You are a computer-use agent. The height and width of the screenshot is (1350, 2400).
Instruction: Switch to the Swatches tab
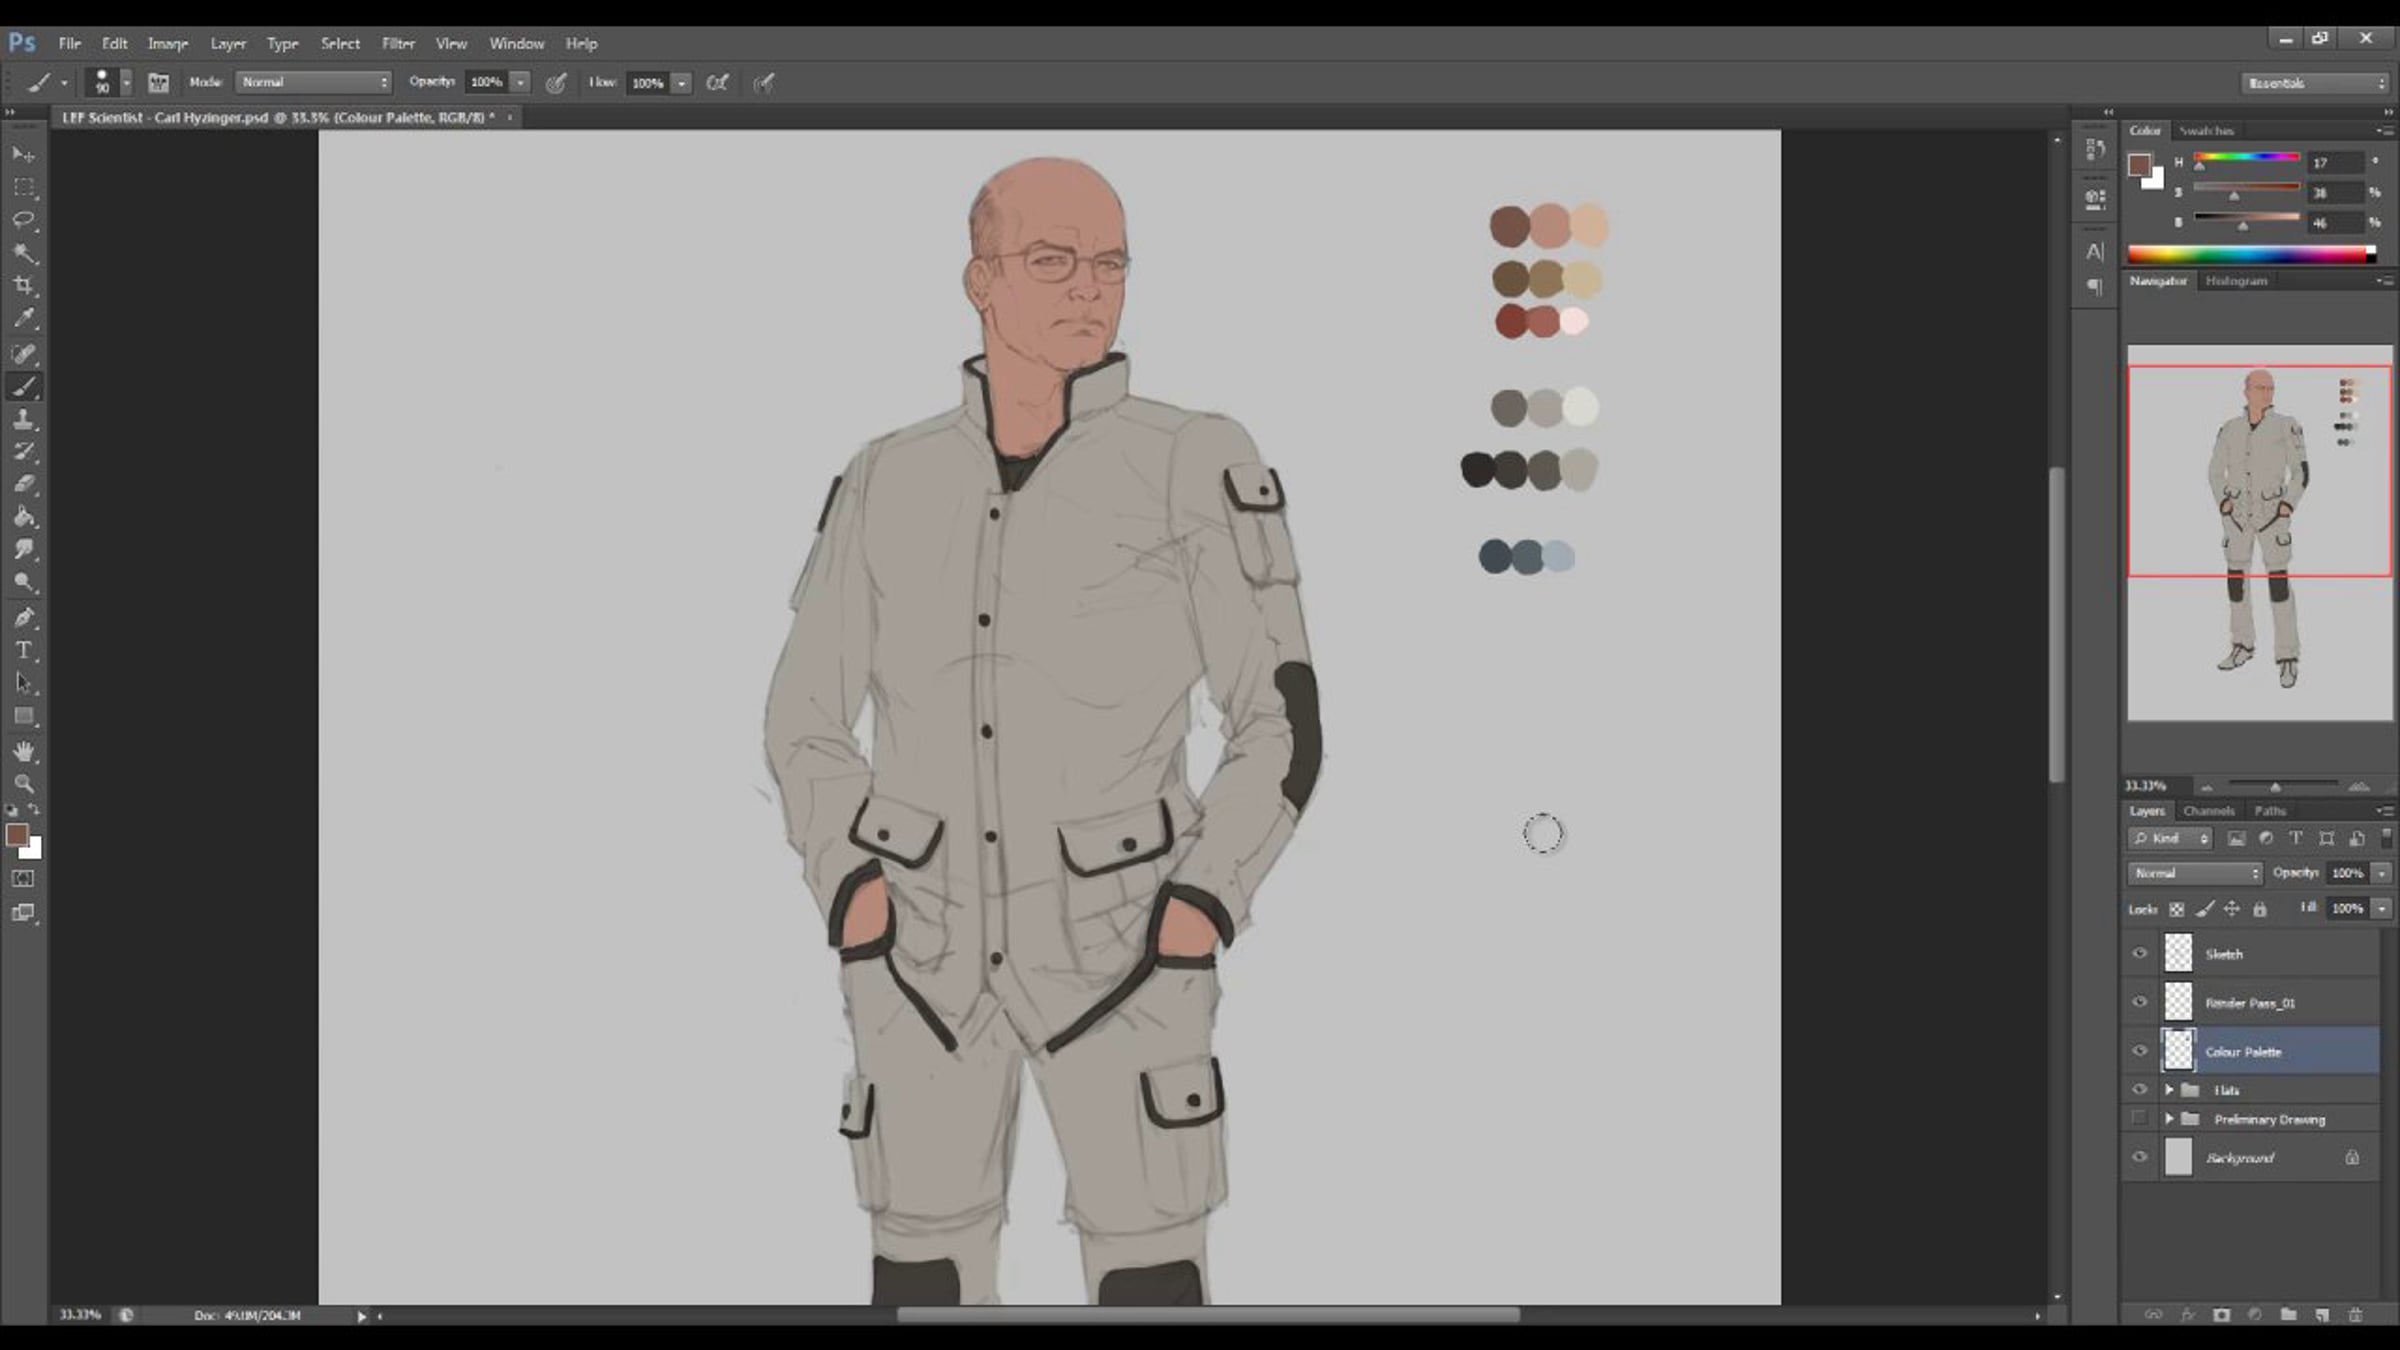2206,131
